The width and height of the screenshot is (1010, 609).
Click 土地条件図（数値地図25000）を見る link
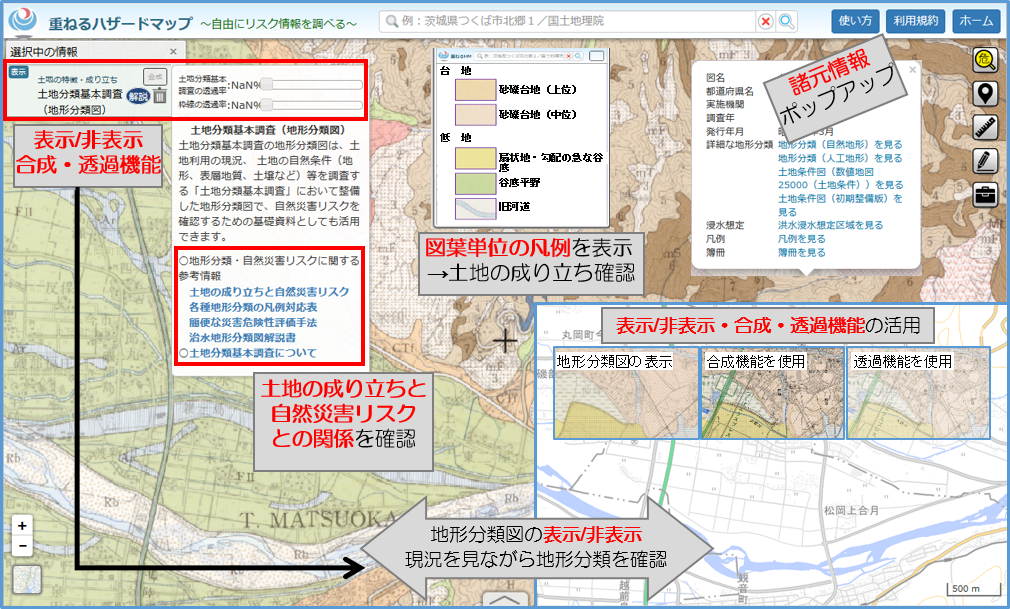click(840, 178)
